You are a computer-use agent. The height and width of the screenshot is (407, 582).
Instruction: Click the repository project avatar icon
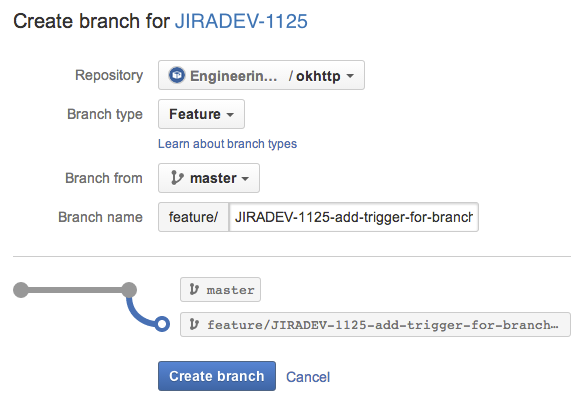(177, 75)
